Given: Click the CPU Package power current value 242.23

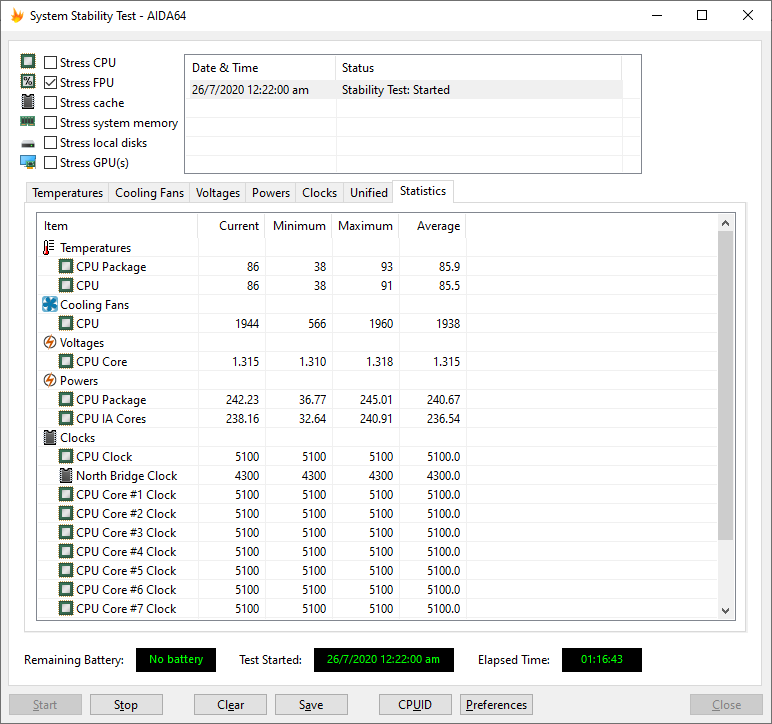Looking at the screenshot, I should pyautogui.click(x=242, y=400).
